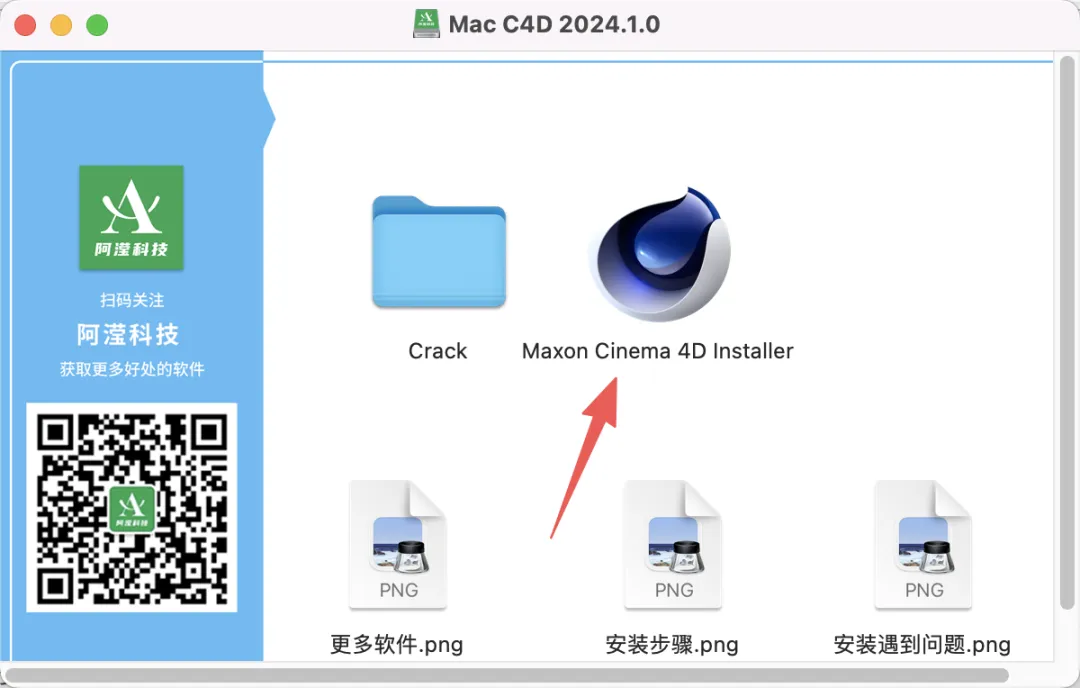Image resolution: width=1080 pixels, height=688 pixels.
Task: Select the Maxon Cinema 4D Installer icon
Action: point(659,254)
